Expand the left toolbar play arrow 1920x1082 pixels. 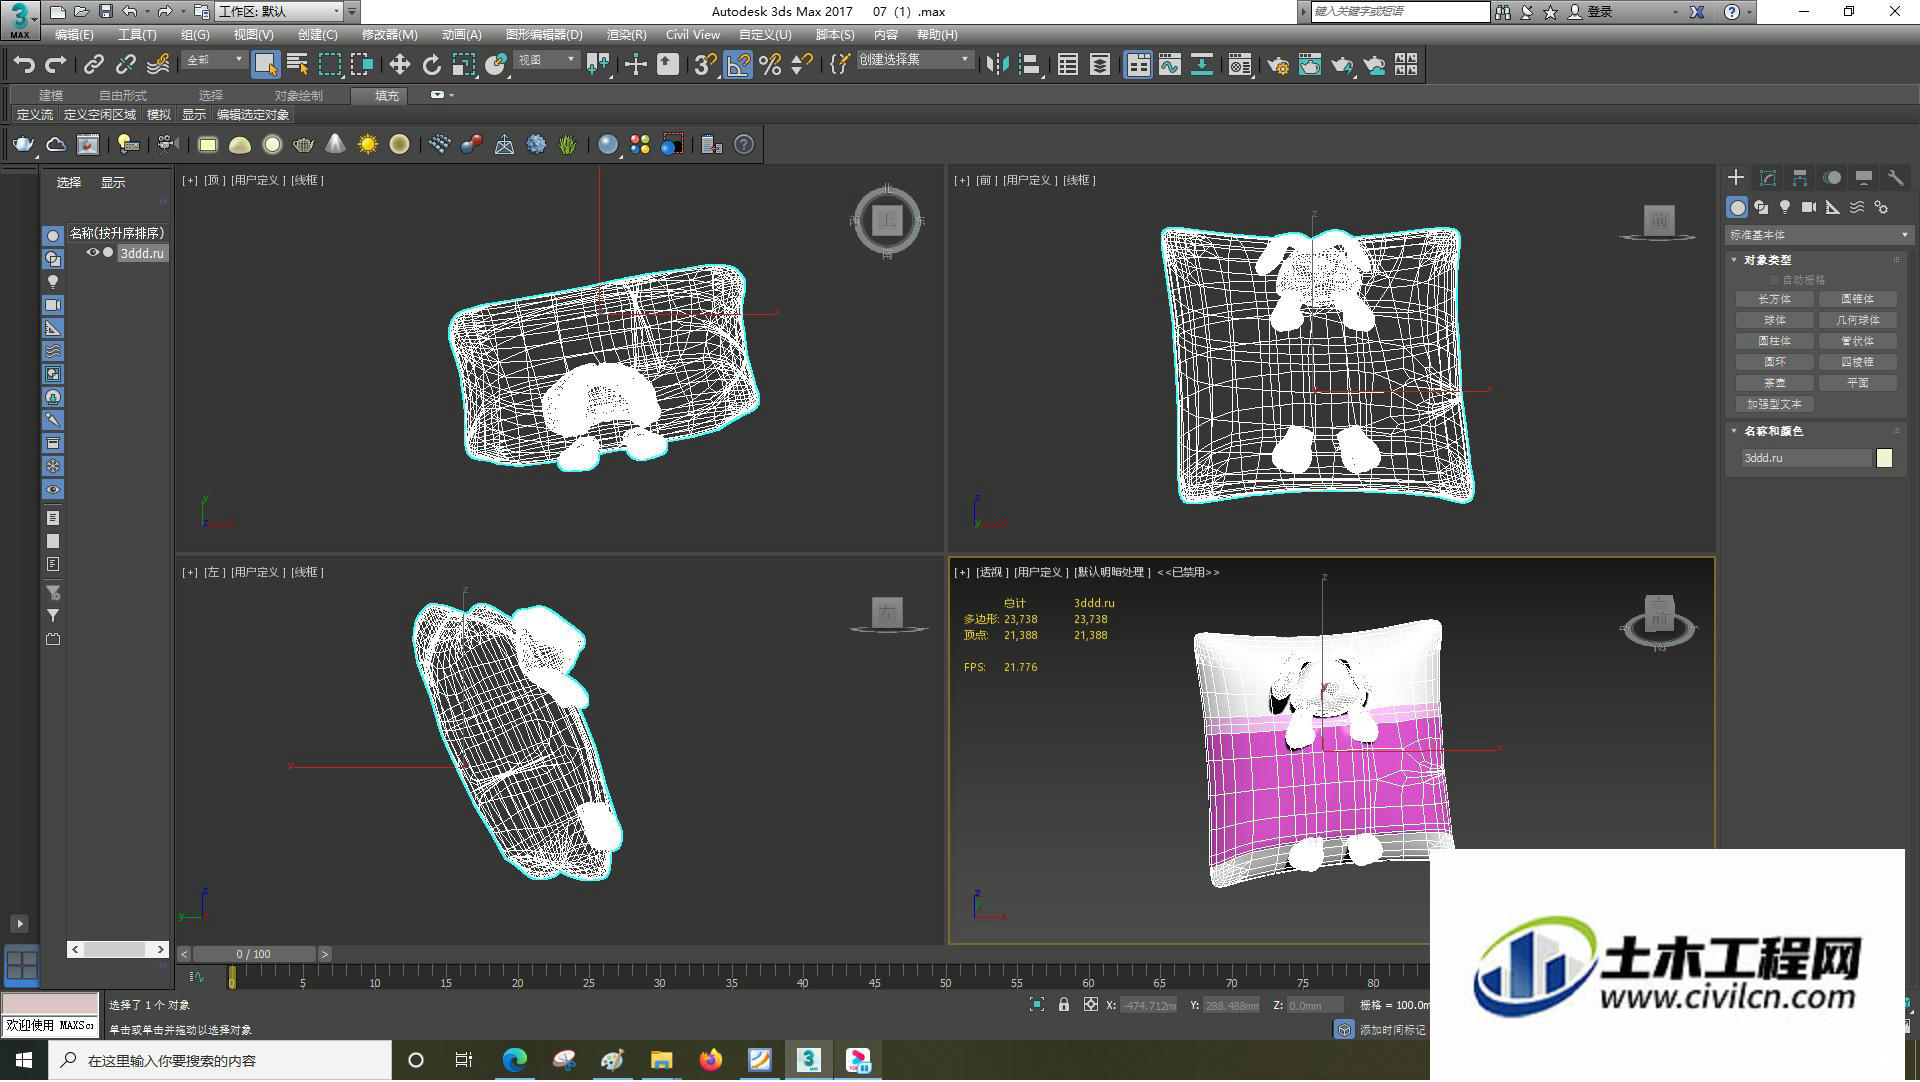[19, 924]
